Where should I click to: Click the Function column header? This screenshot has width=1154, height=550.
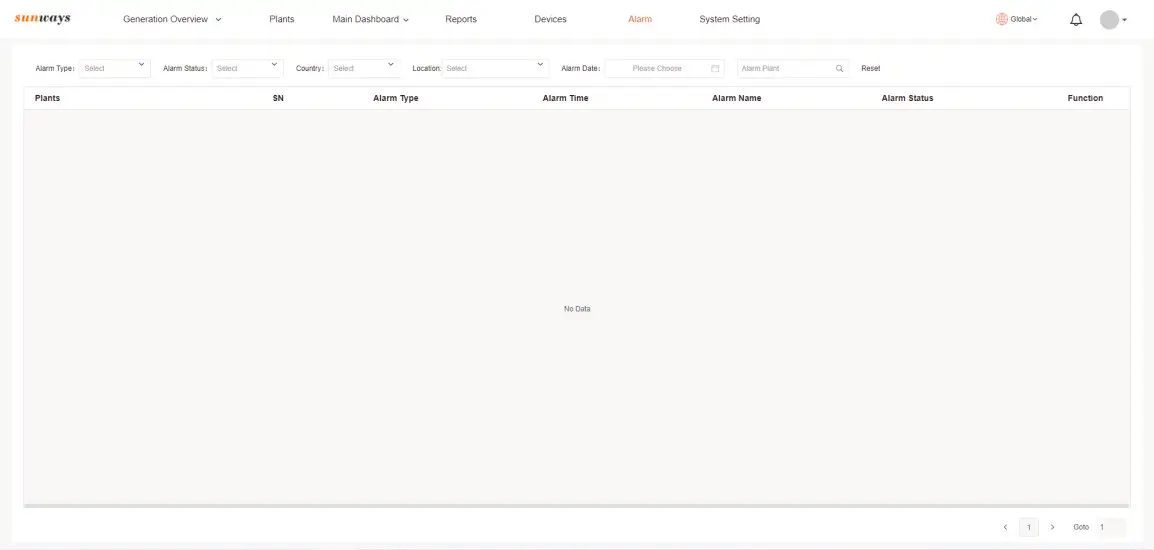1086,98
